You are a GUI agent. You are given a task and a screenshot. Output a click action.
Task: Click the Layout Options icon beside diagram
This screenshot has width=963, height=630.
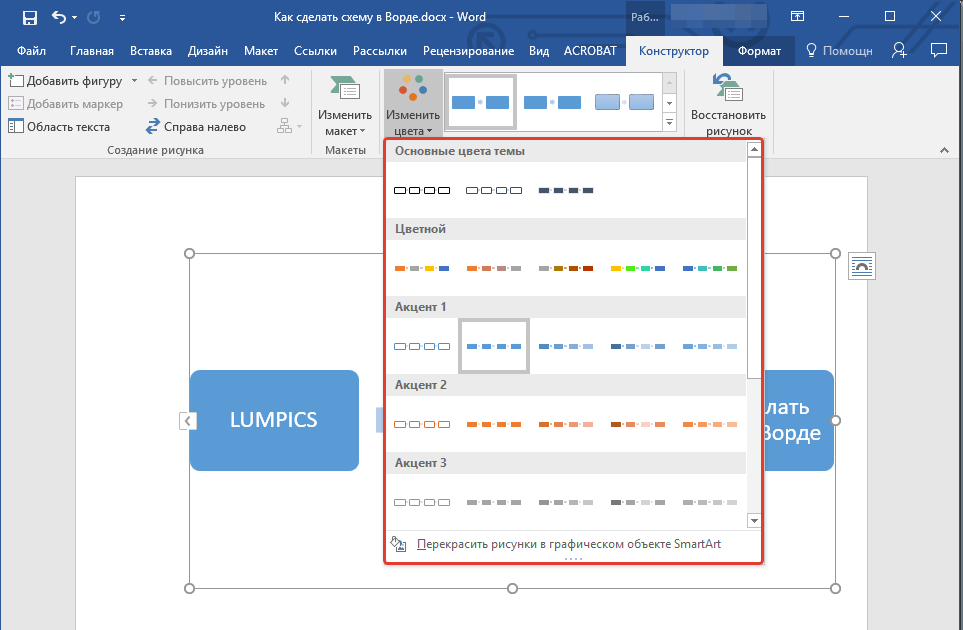pyautogui.click(x=861, y=265)
